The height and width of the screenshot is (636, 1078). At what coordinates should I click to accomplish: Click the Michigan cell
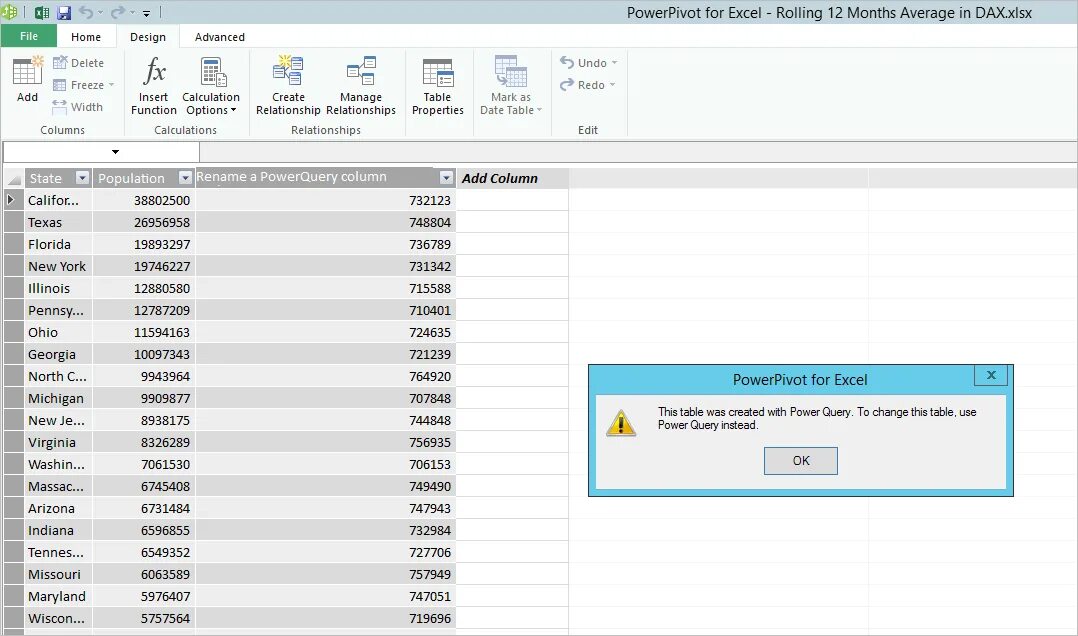click(x=58, y=398)
